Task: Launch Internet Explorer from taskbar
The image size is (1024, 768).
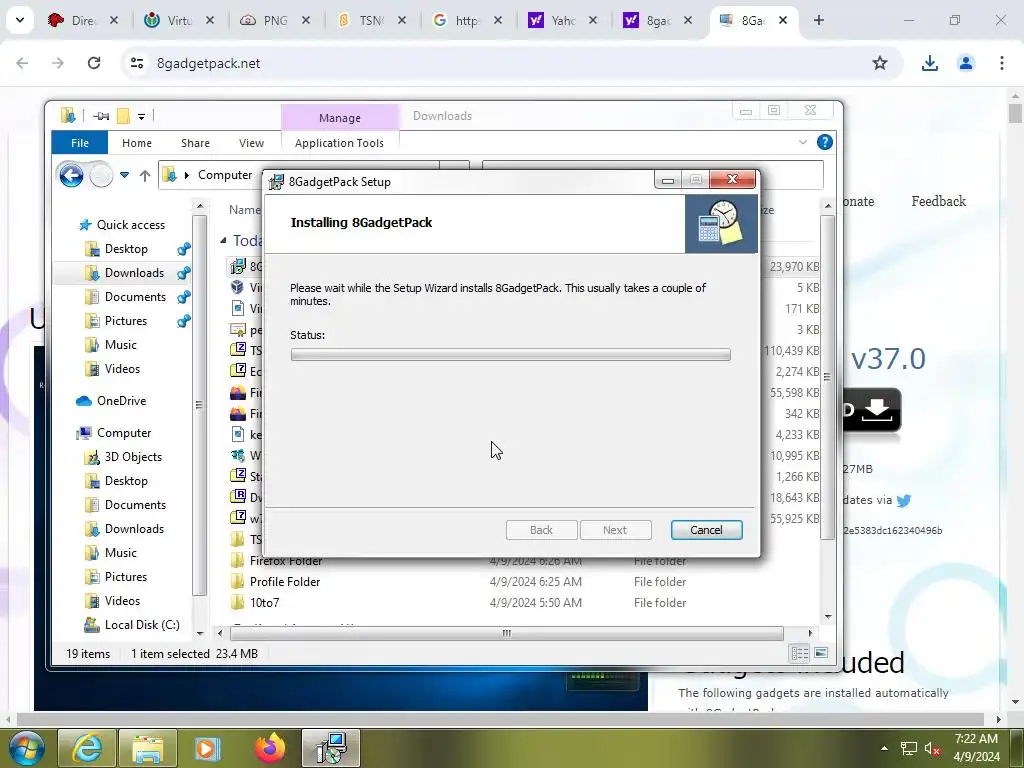Action: (x=87, y=748)
